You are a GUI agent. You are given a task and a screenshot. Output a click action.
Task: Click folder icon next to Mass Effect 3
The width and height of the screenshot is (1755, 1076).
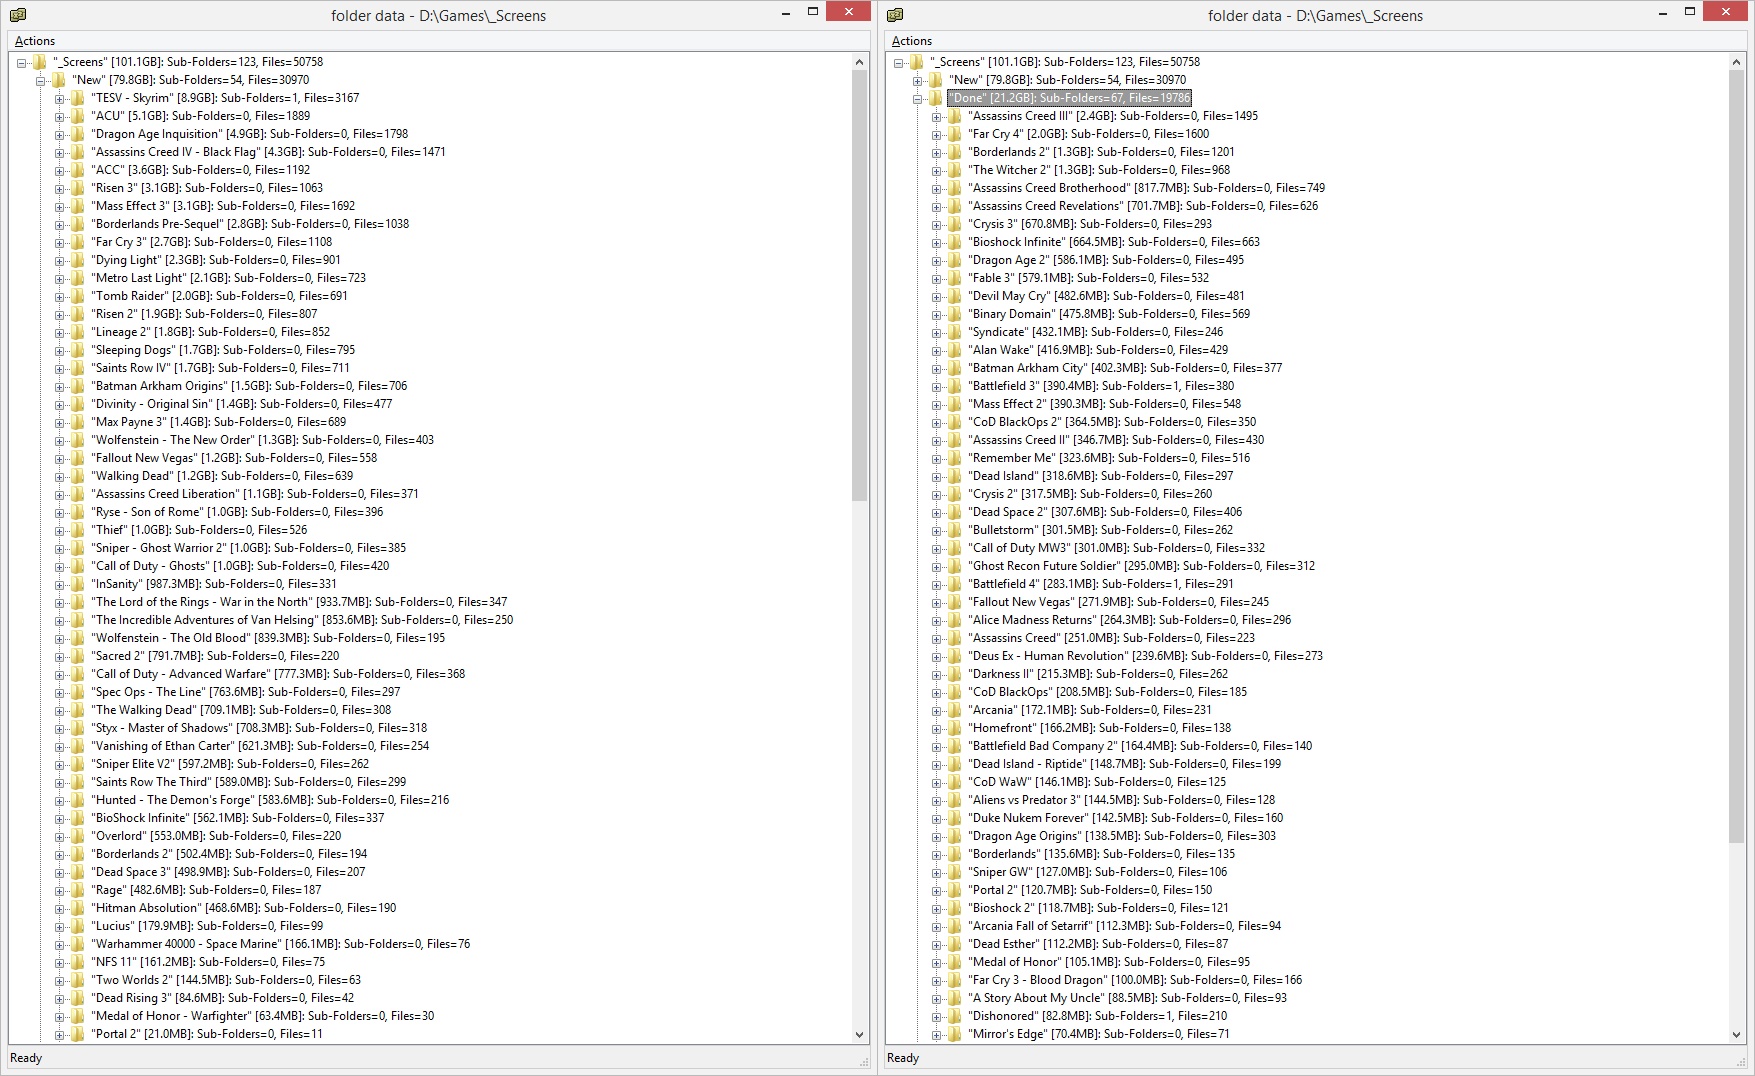click(x=77, y=206)
